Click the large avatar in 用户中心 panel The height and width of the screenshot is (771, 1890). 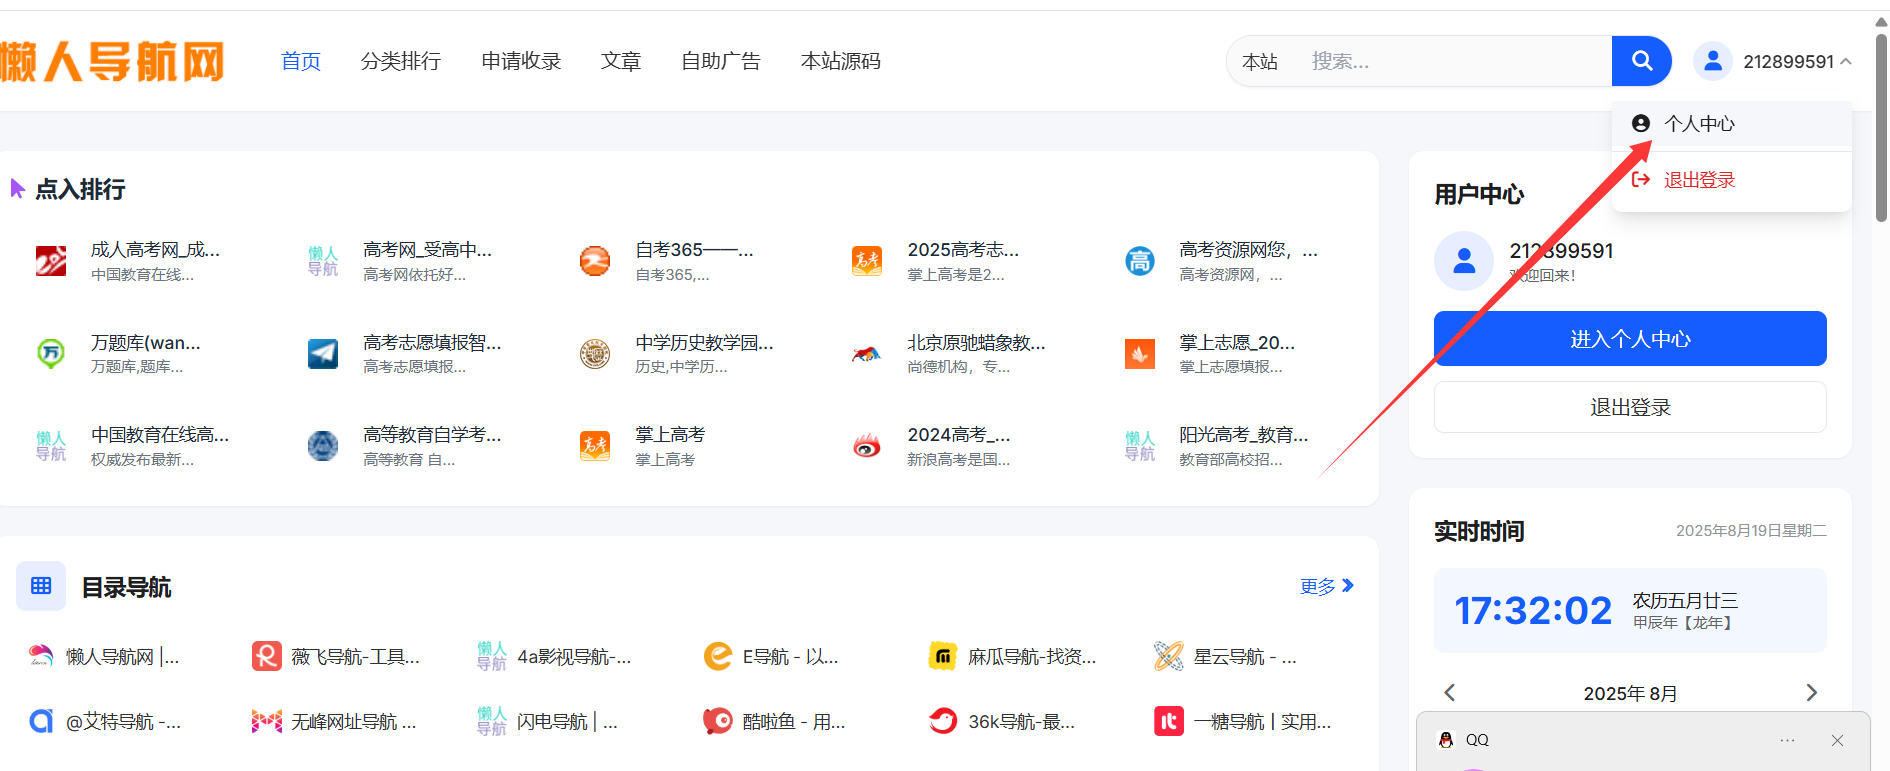point(1464,261)
